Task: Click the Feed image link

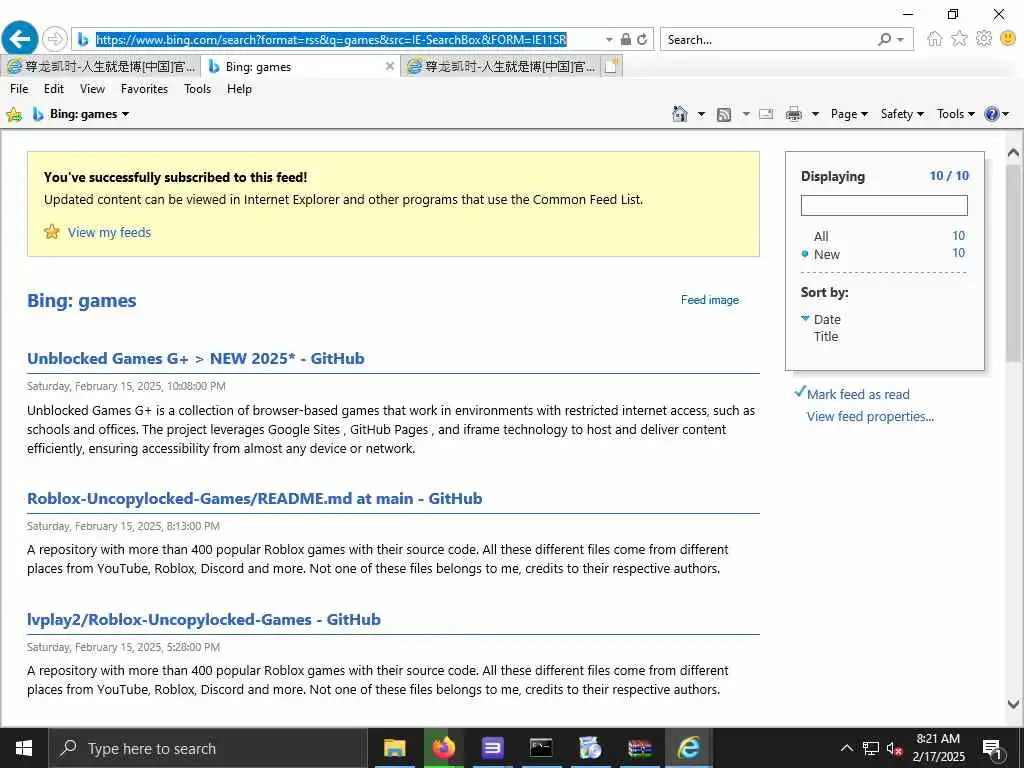Action: click(710, 300)
